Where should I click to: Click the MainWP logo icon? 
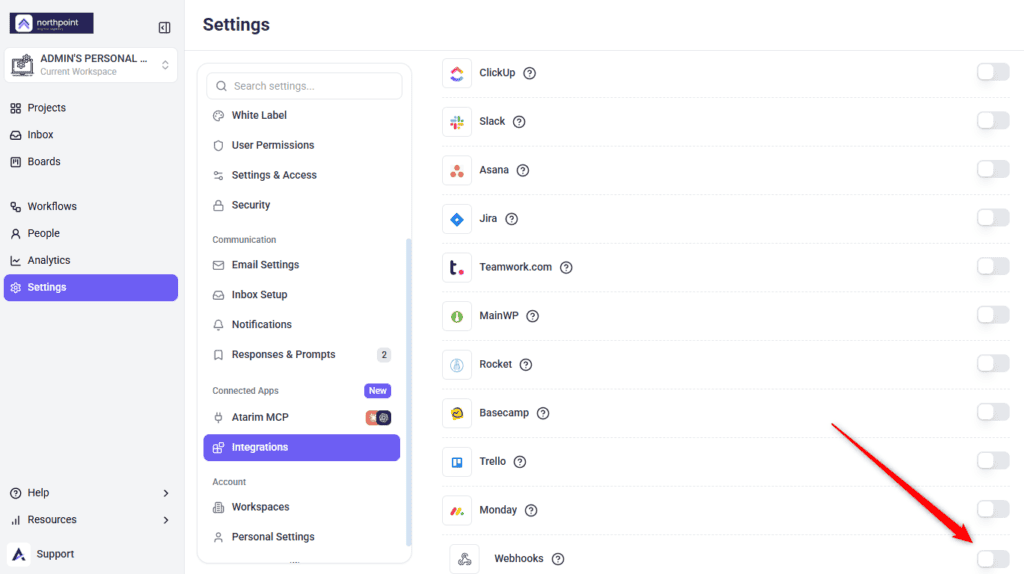pyautogui.click(x=456, y=316)
